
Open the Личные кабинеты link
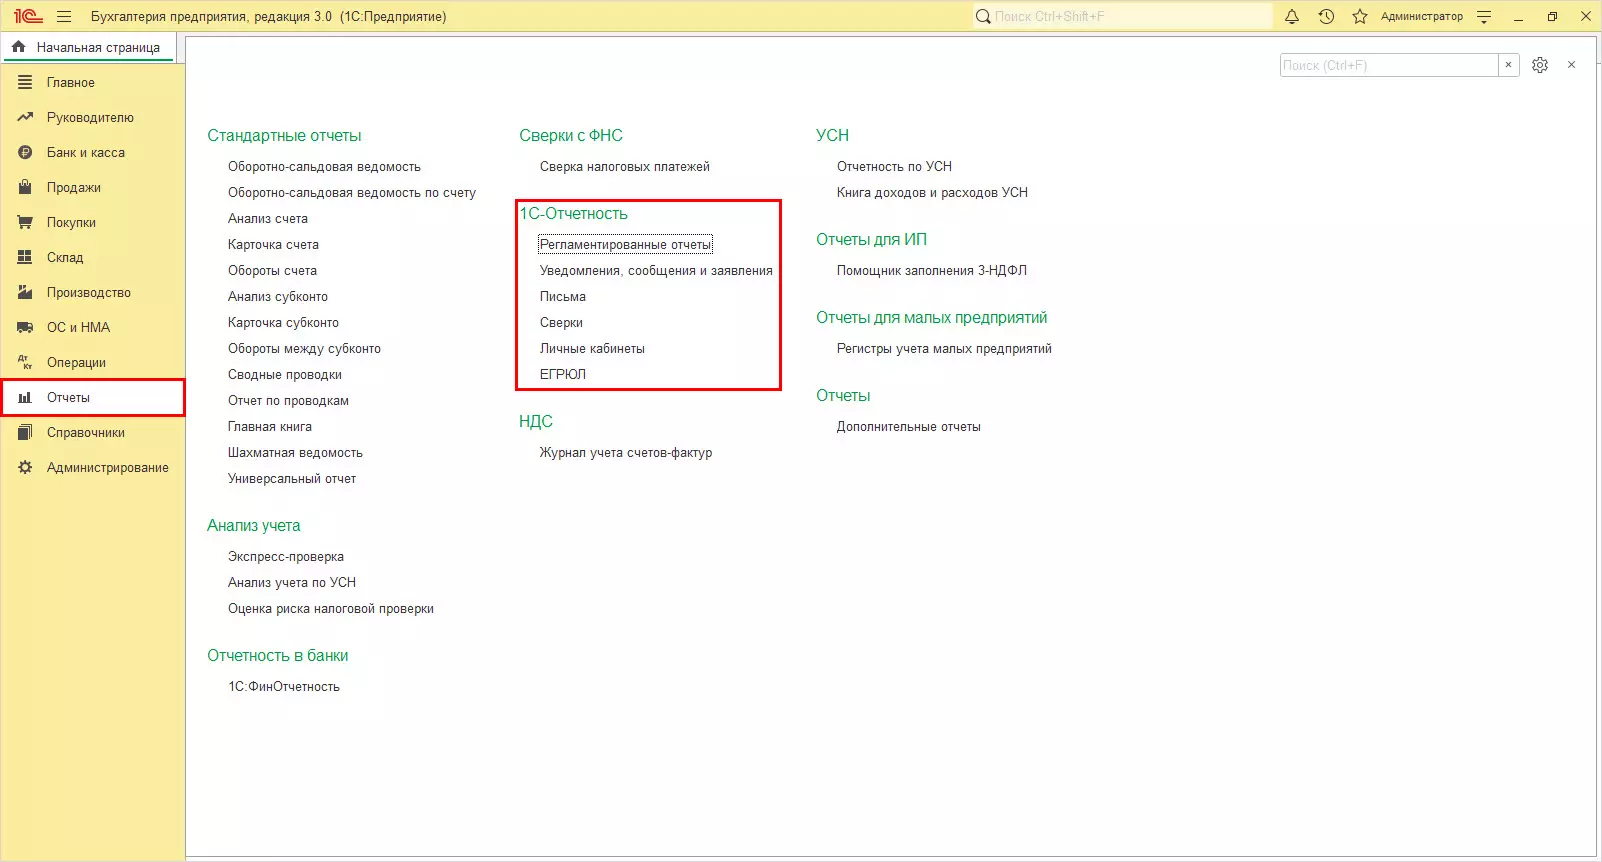(x=592, y=349)
